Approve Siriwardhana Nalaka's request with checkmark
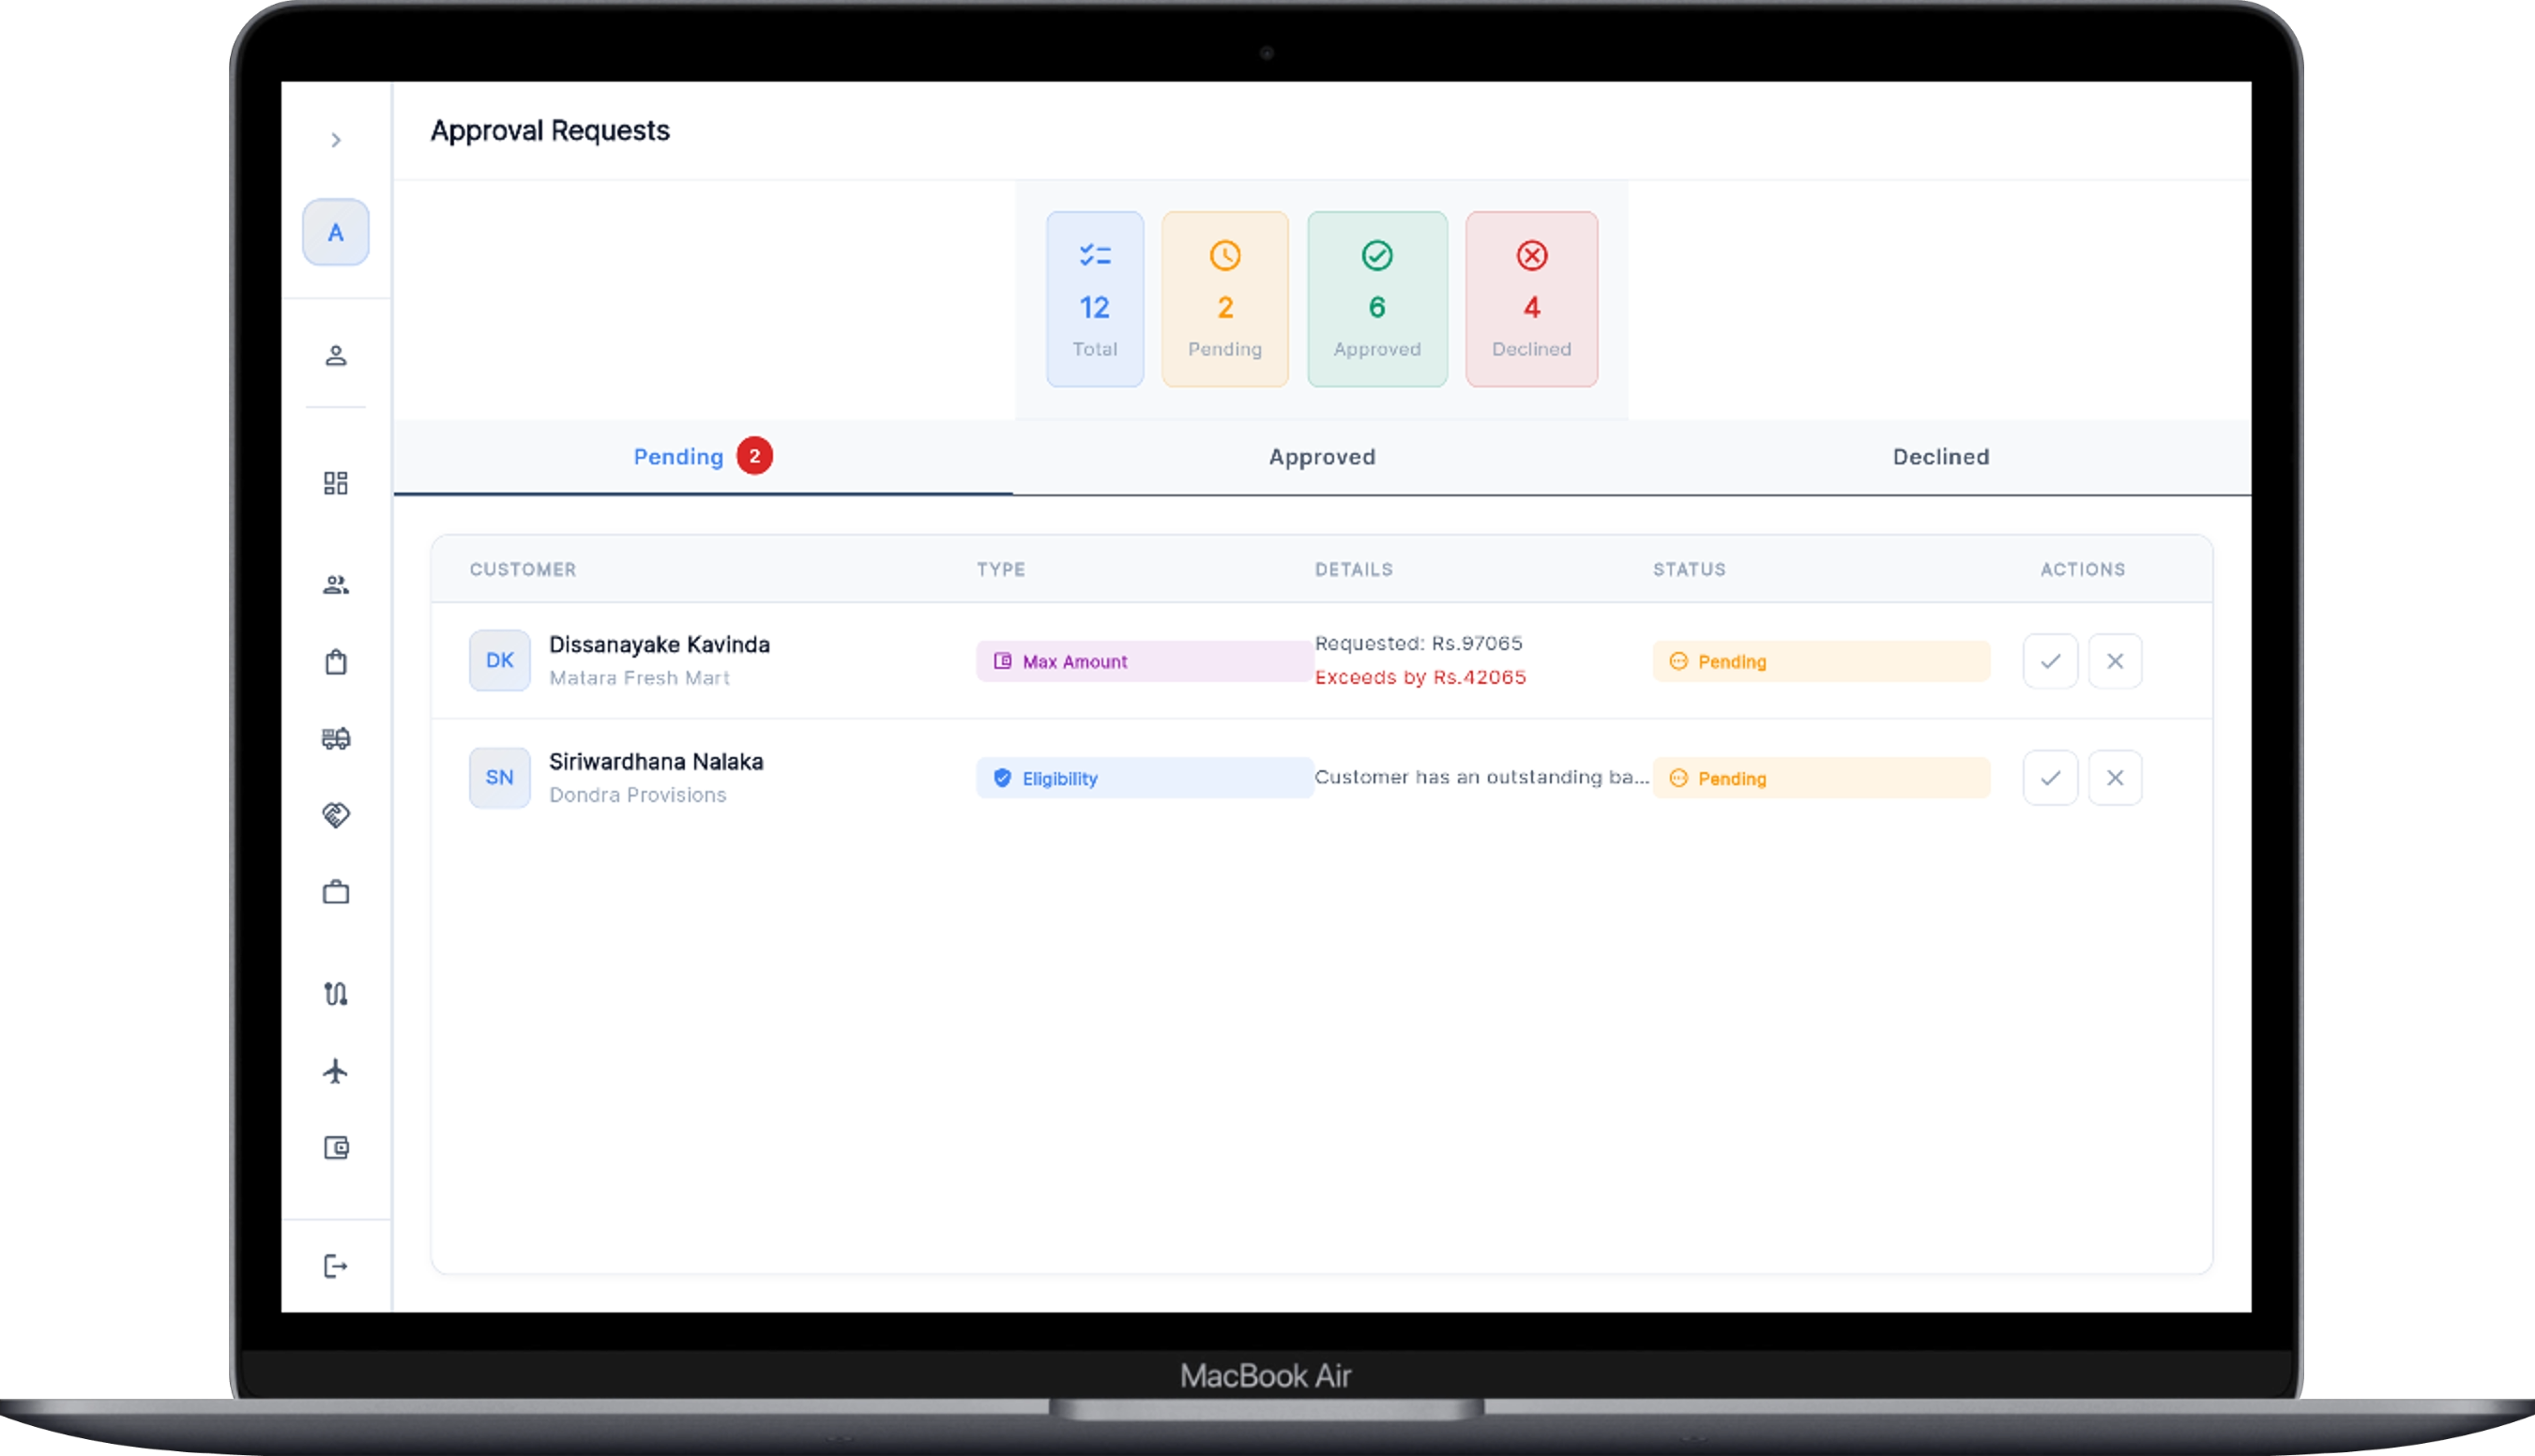 coord(2050,778)
